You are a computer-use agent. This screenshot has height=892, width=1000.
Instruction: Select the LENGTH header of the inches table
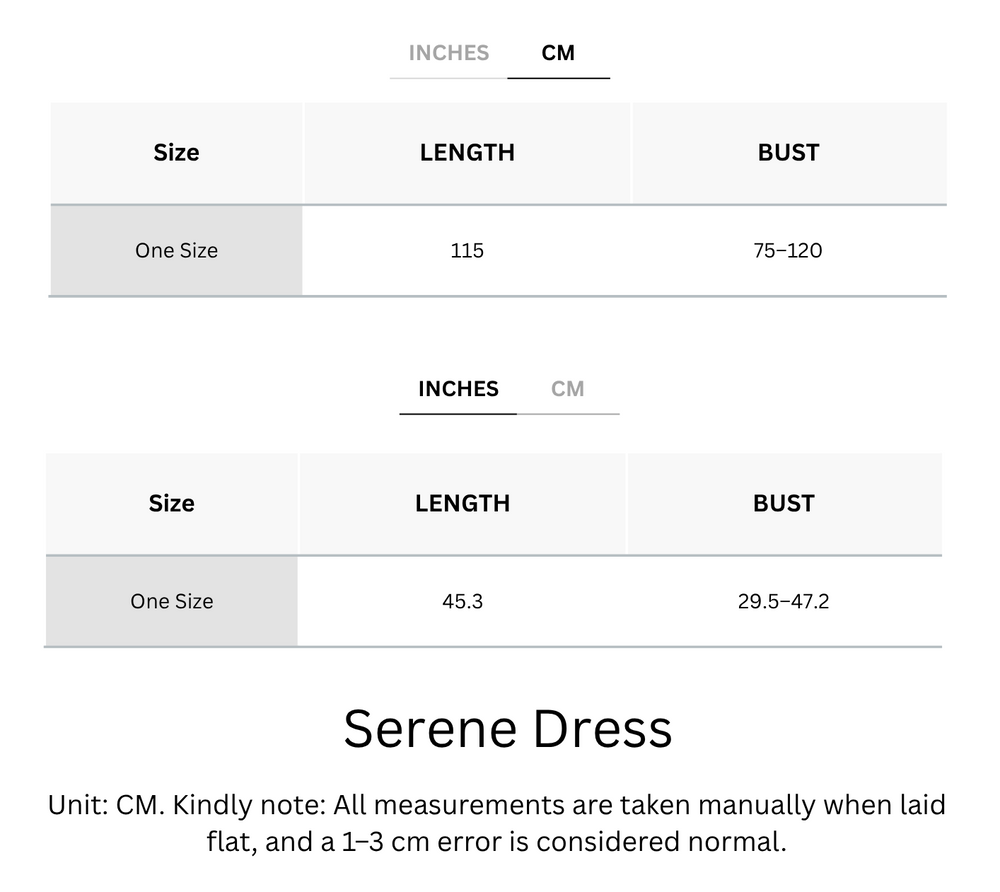point(462,503)
